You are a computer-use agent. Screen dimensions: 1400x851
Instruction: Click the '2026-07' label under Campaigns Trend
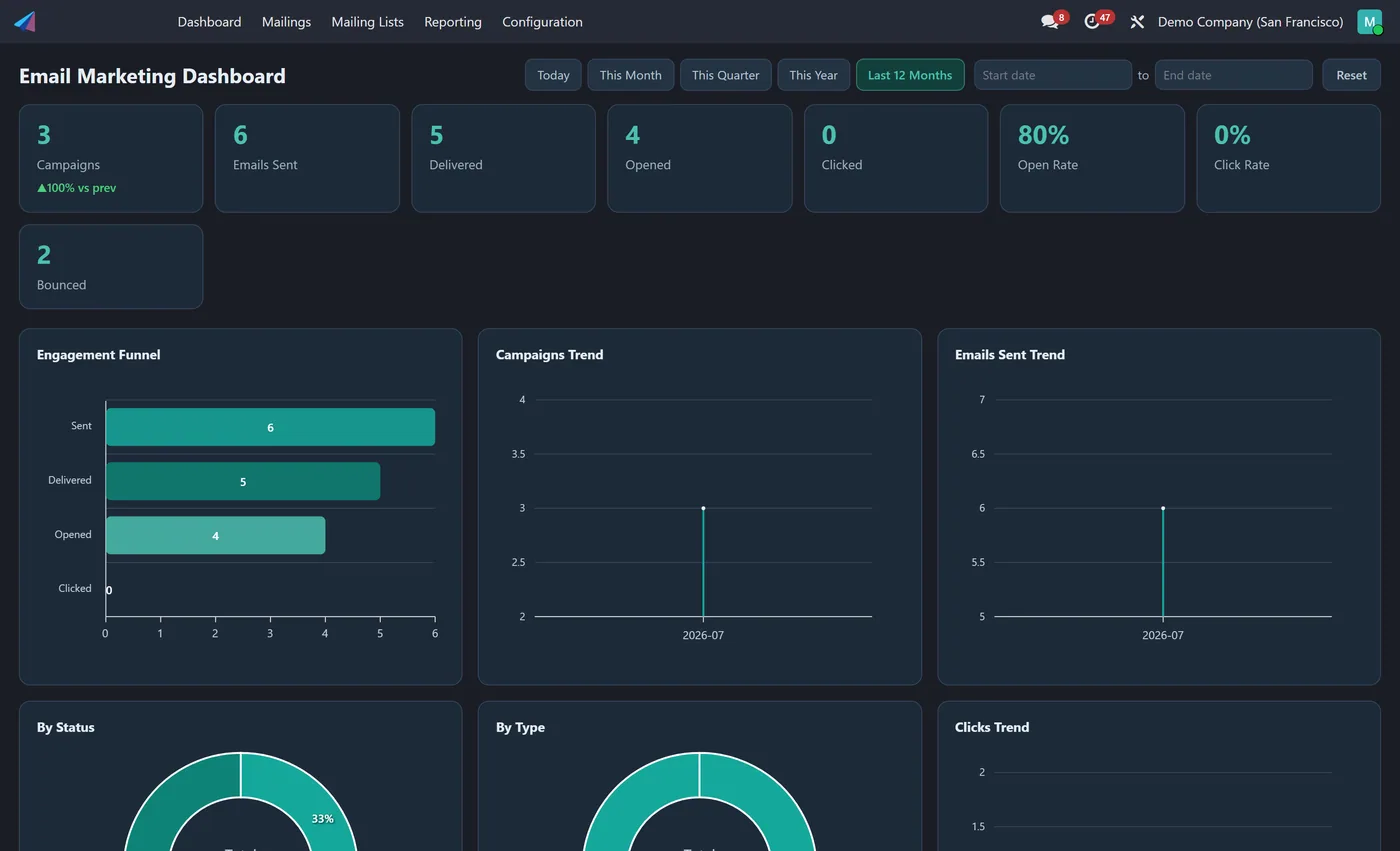click(x=703, y=635)
